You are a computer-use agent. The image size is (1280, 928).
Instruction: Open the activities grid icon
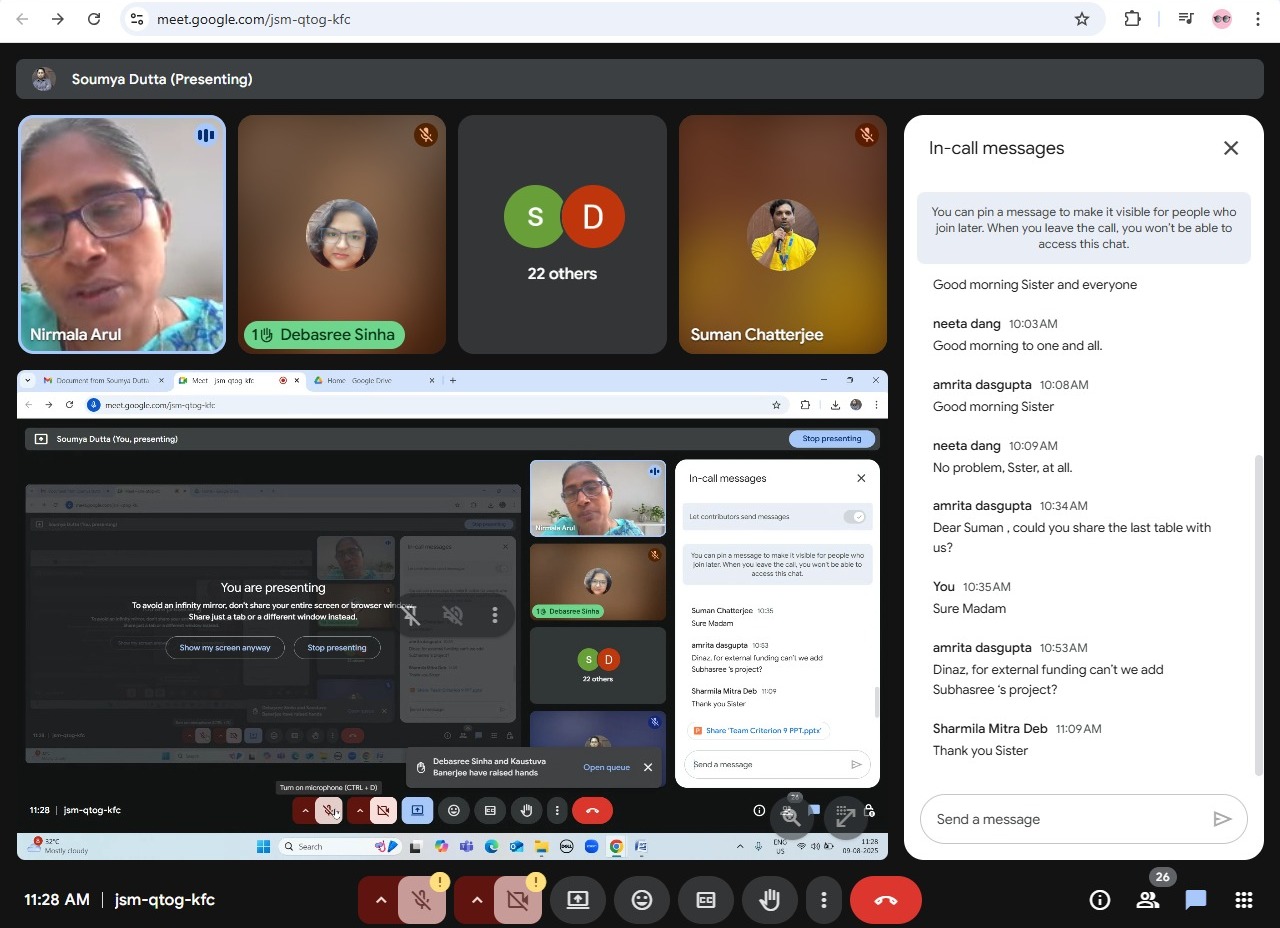pos(1244,900)
